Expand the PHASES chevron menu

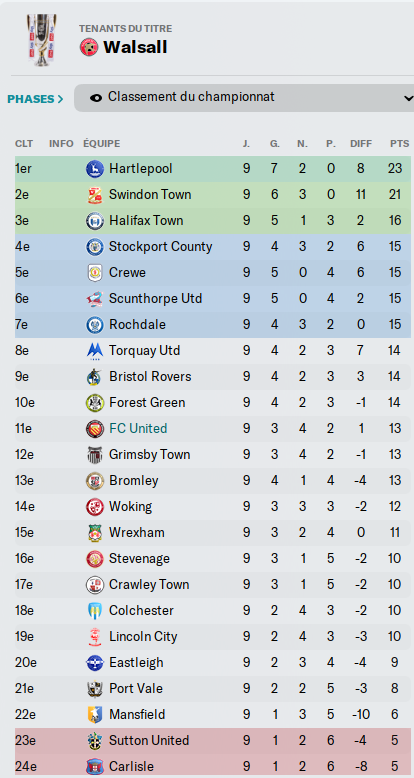tap(35, 99)
